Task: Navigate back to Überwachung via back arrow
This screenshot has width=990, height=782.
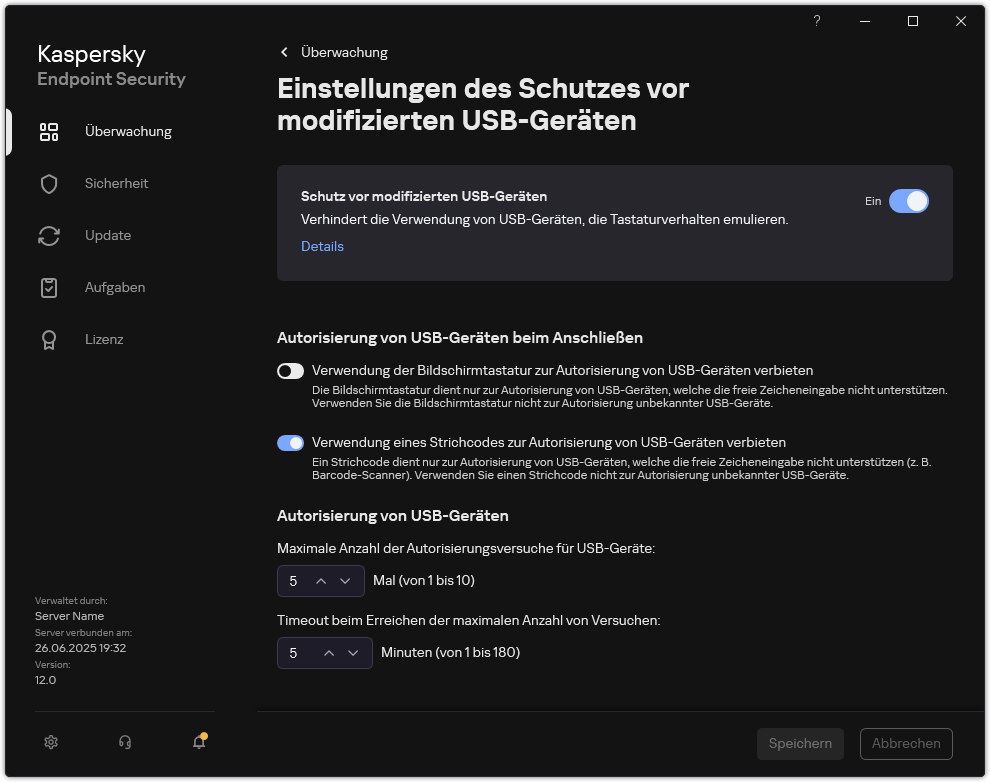Action: pos(284,52)
